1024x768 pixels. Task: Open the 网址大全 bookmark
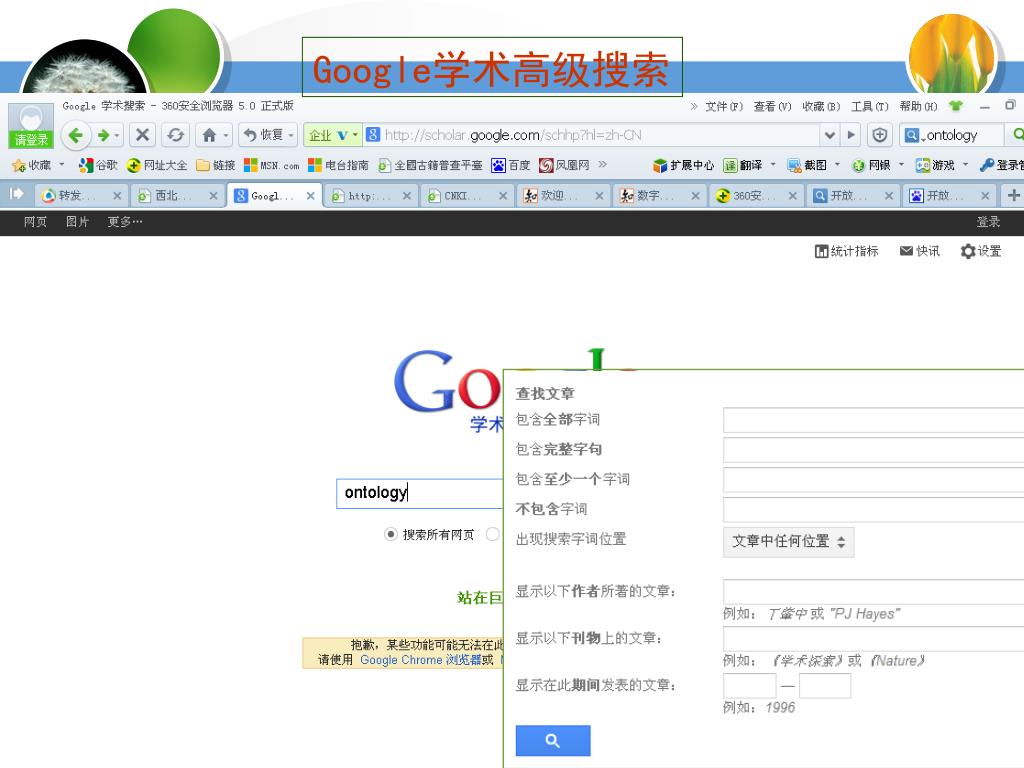point(157,165)
